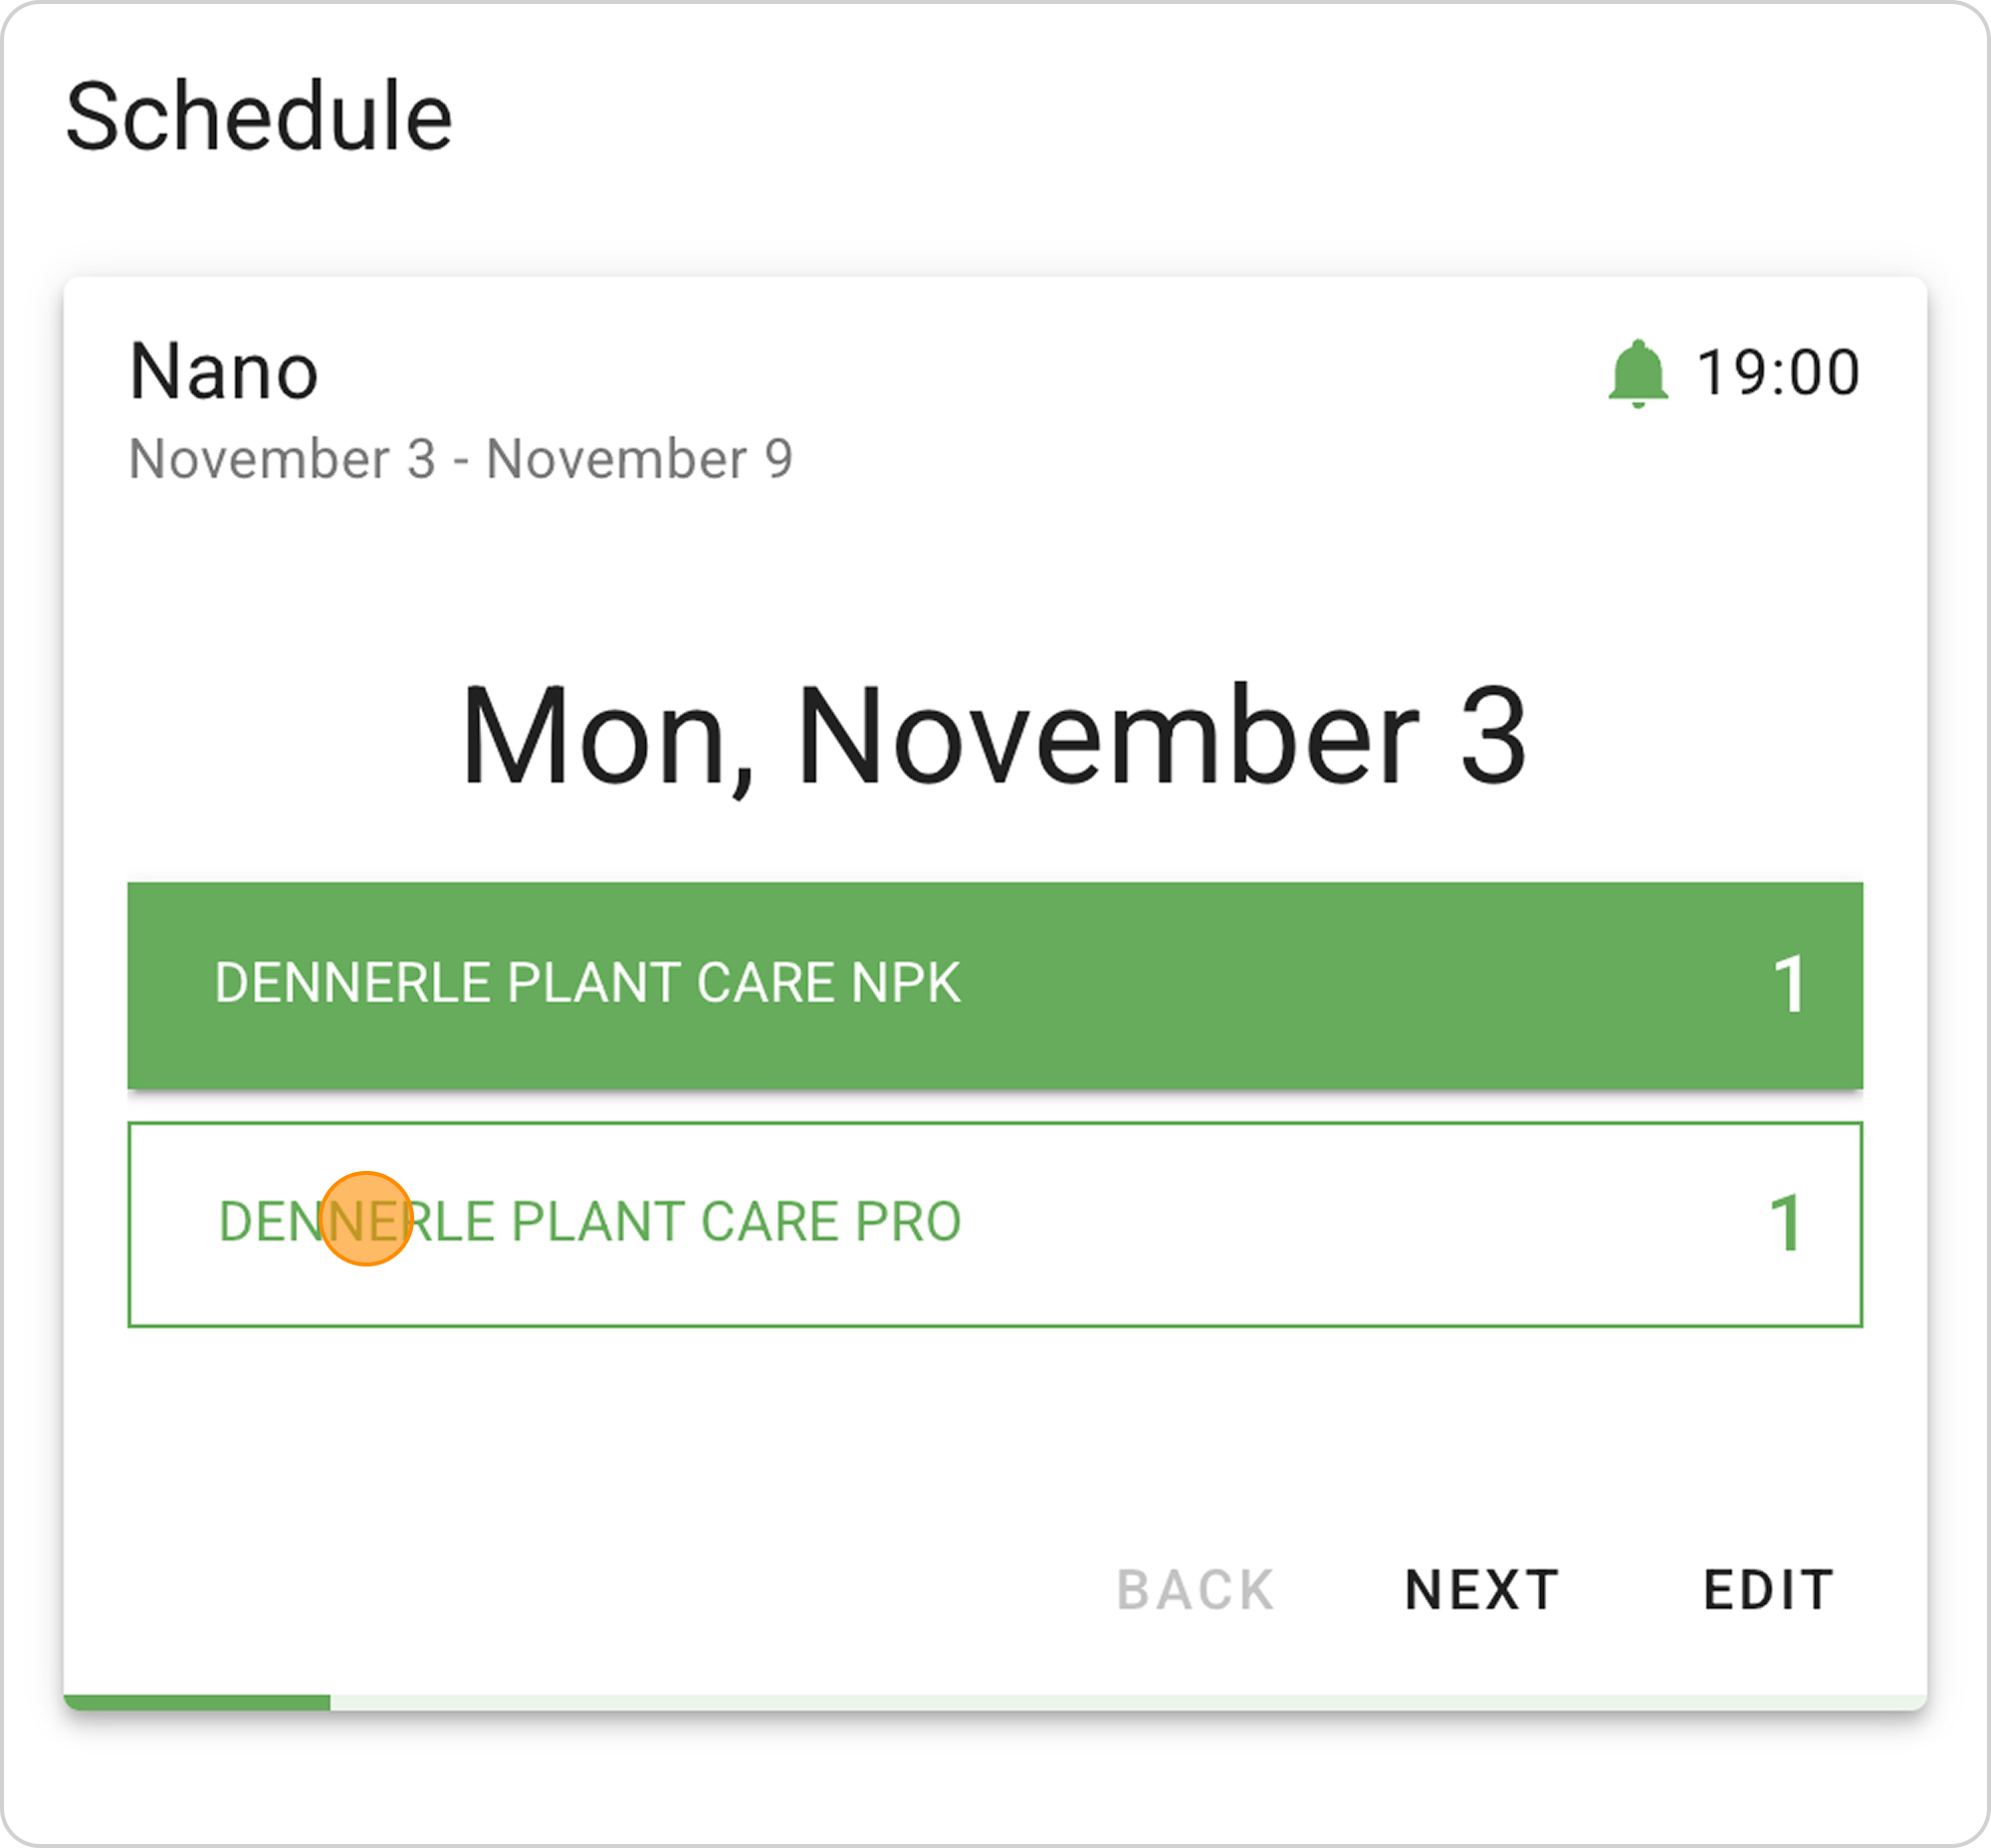Toggle the Dennerle Plant Care NPK dose
The image size is (1991, 1848).
(x=994, y=985)
